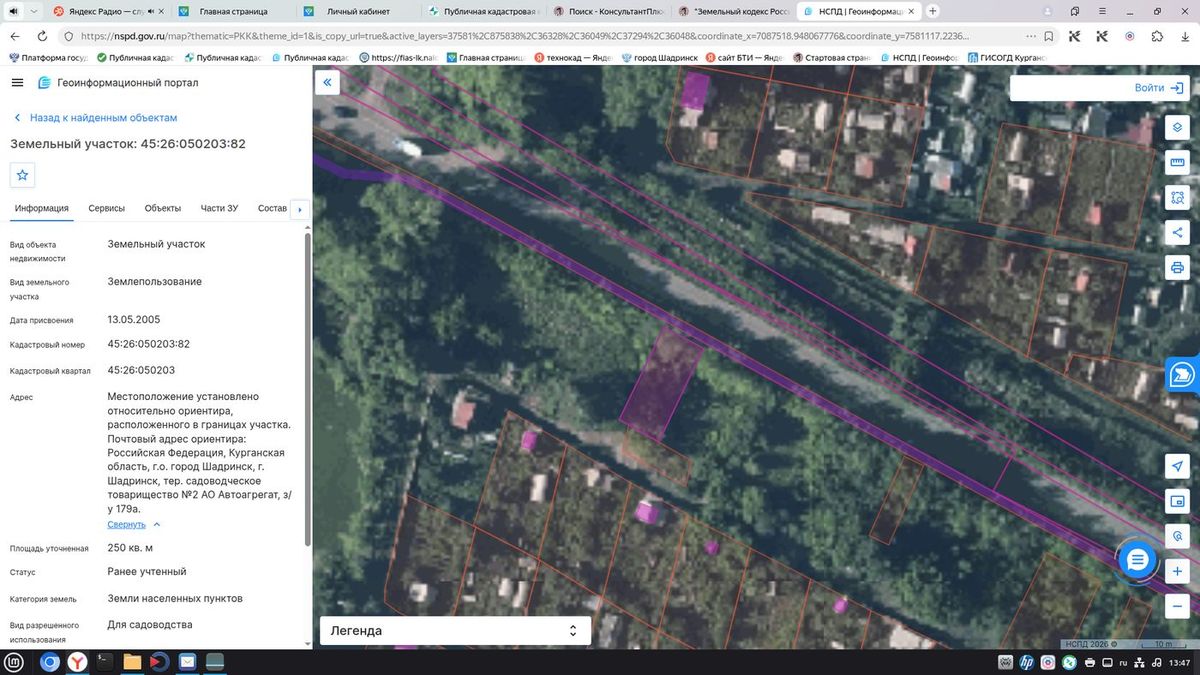Click the info panel vertical scrollbar
Viewport: 1200px width, 675px height.
tap(307, 390)
